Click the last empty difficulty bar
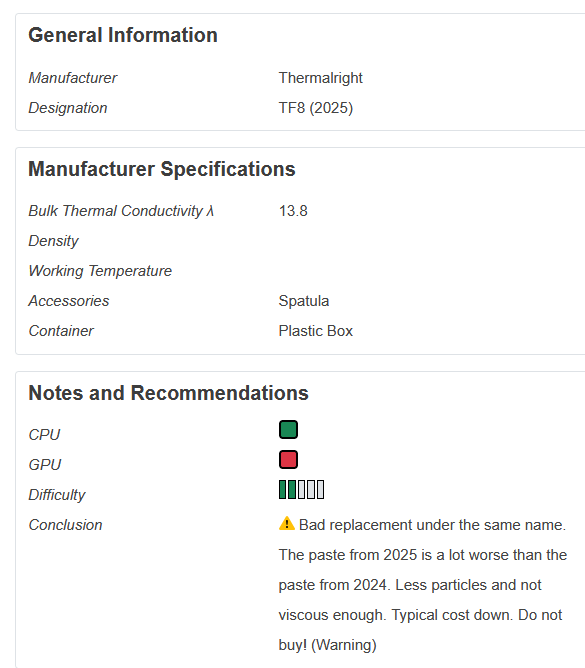Screen dimensions: 585x668 320,489
